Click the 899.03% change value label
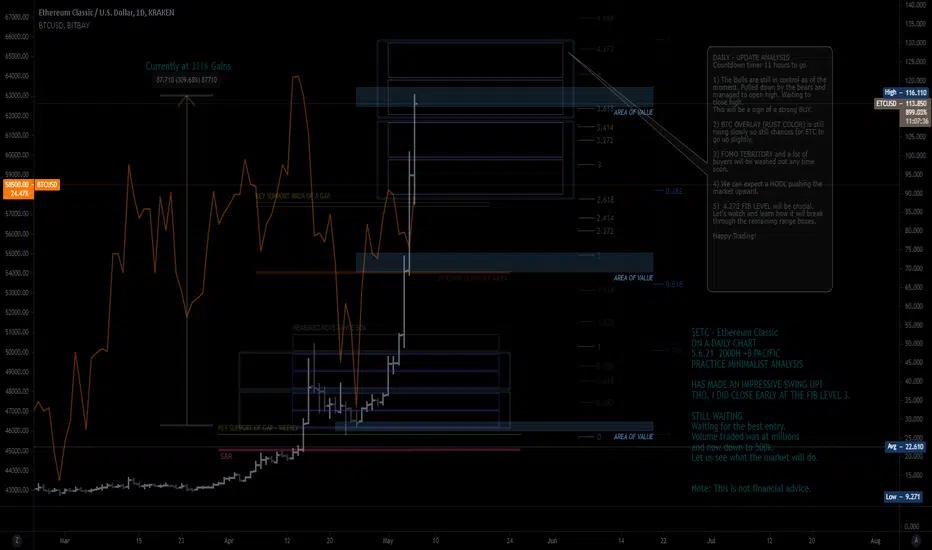 (x=916, y=112)
